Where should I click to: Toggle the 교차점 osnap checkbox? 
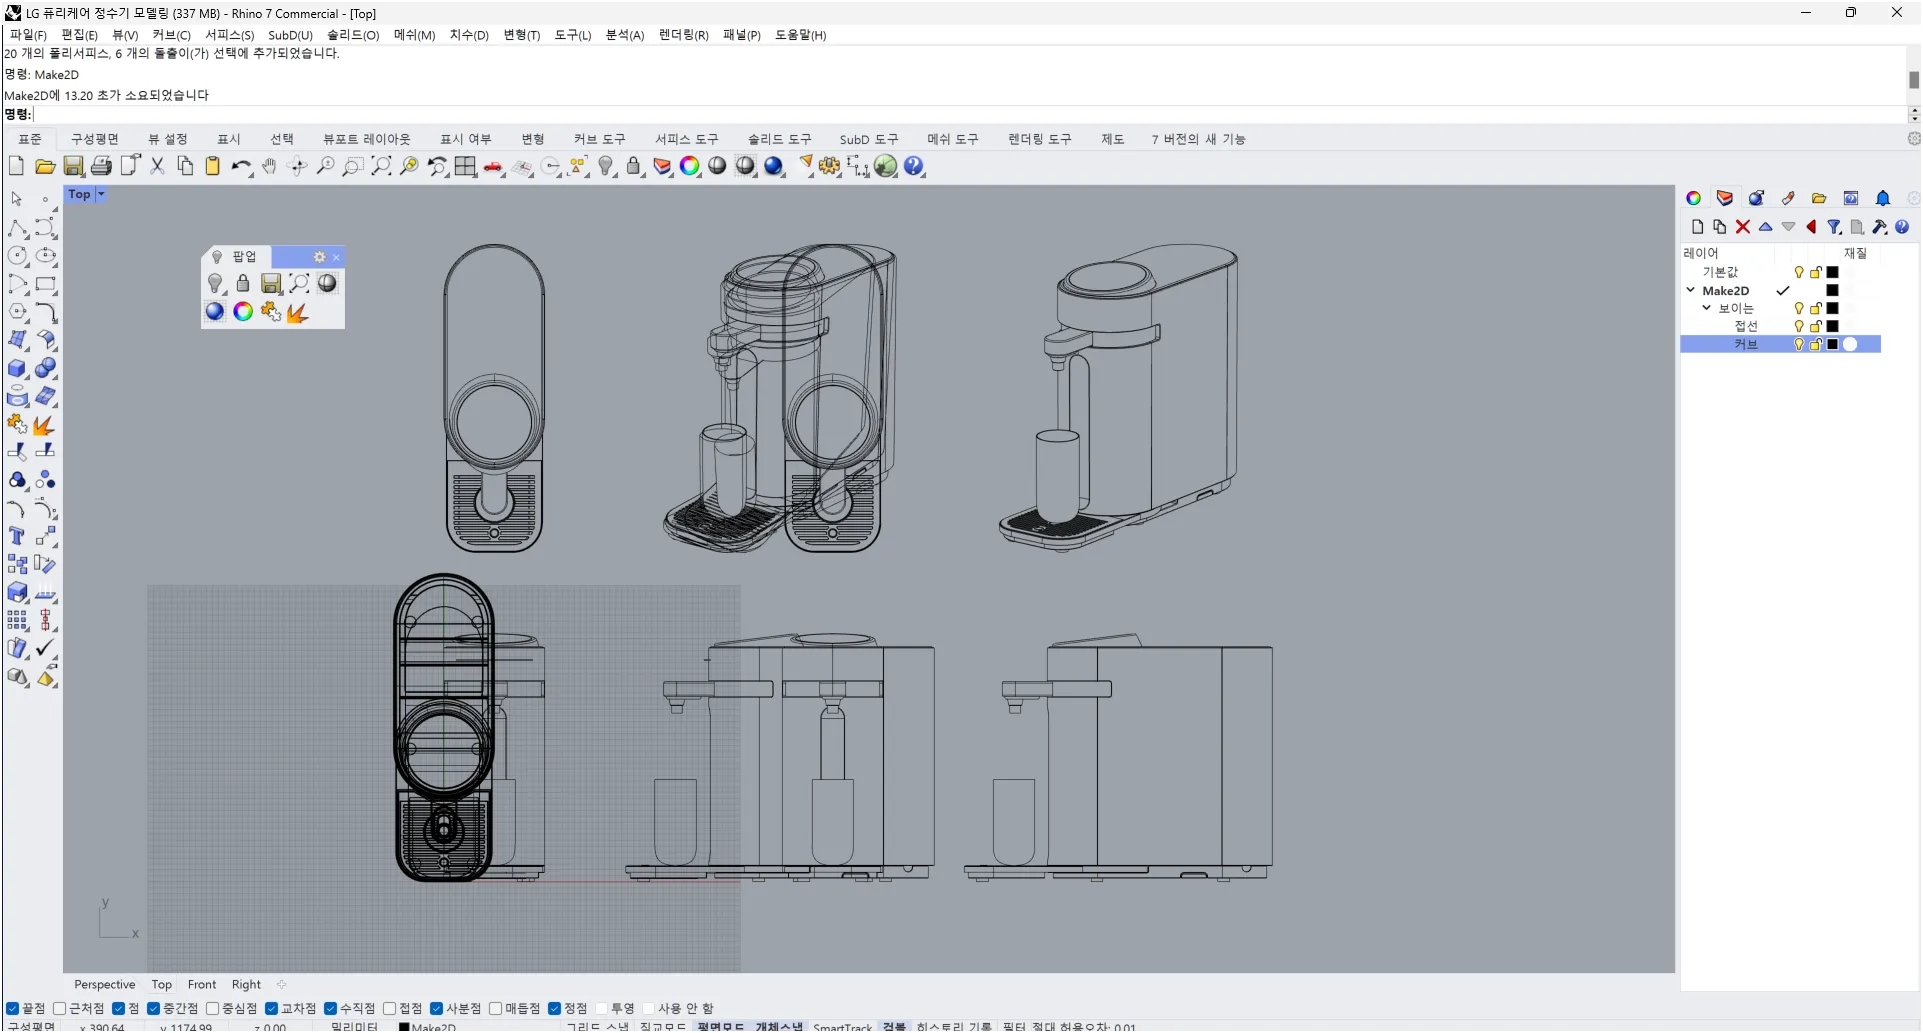click(x=271, y=1009)
